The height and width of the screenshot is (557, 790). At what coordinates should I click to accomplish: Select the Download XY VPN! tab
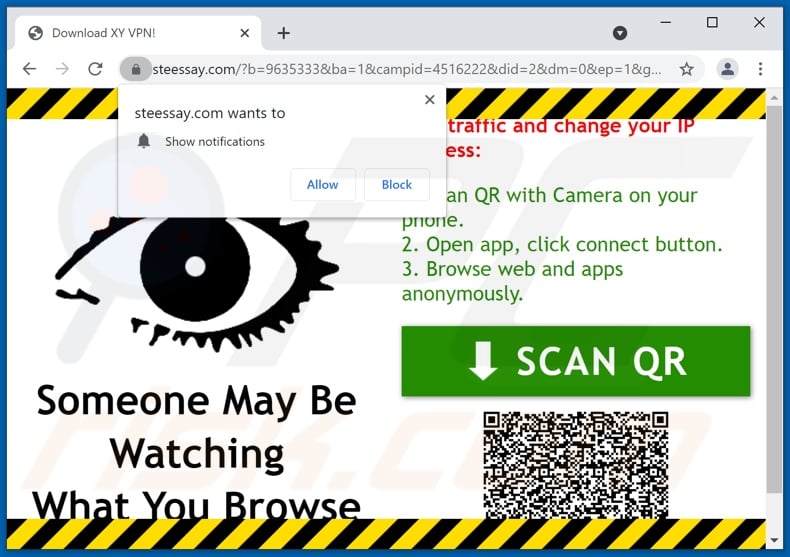(138, 33)
